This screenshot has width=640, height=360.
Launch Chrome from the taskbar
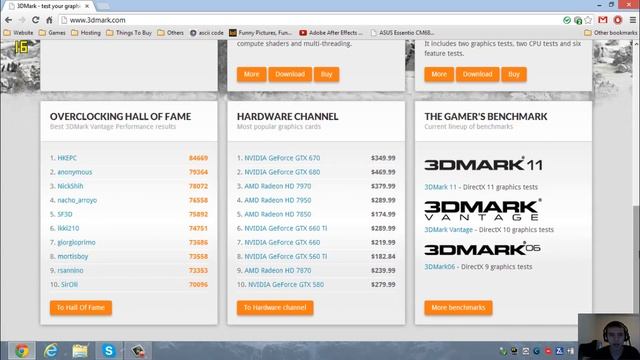pos(22,351)
